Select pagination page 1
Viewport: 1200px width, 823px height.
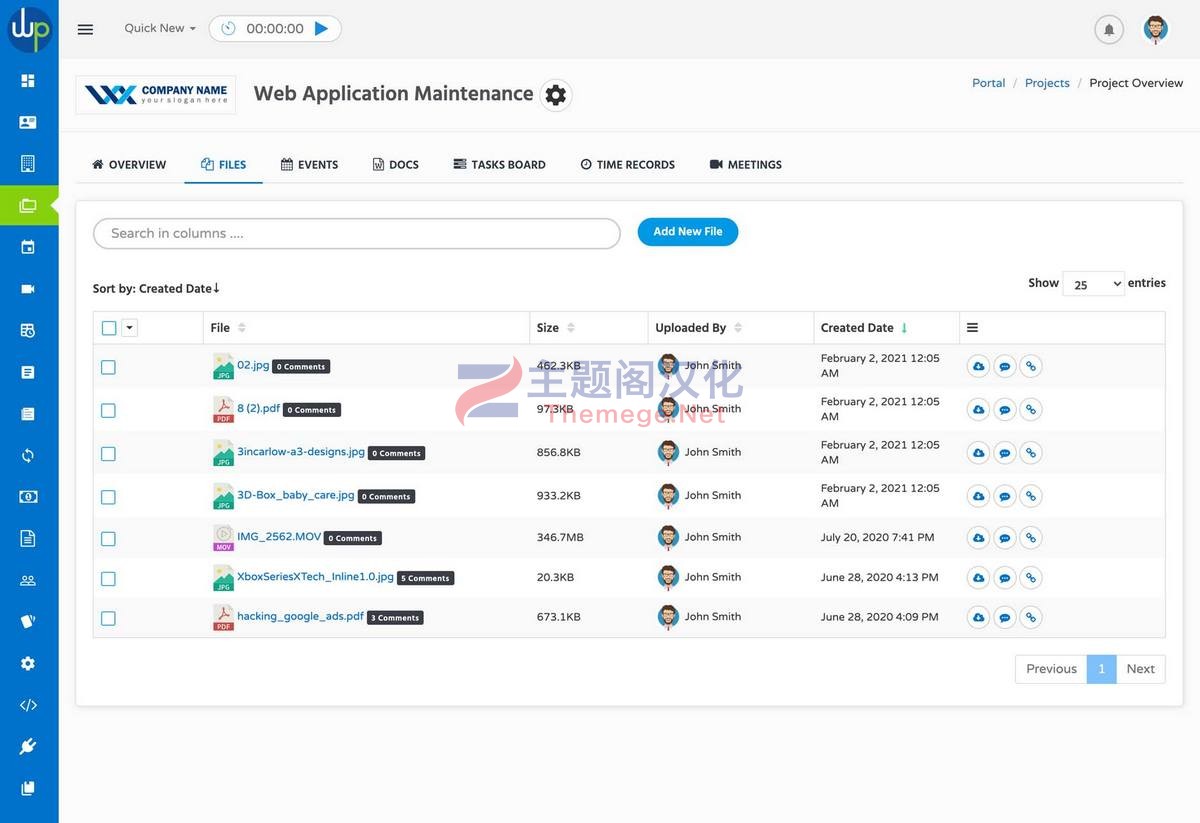coord(1101,669)
